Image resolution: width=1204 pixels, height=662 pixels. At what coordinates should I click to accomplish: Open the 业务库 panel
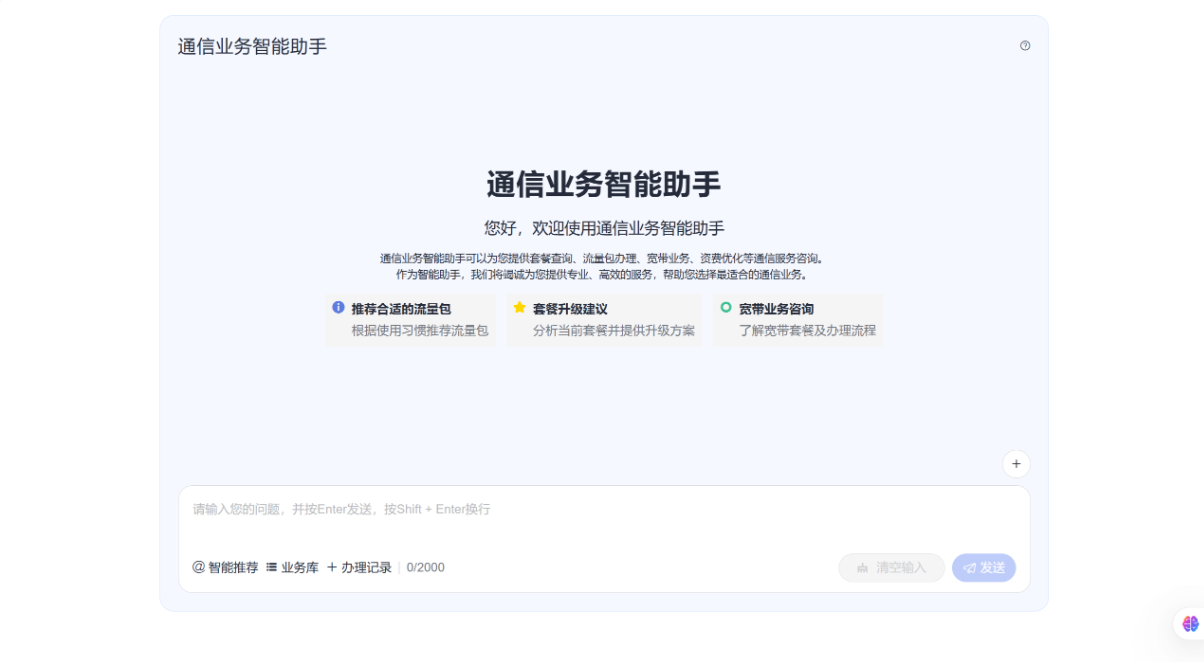tap(293, 567)
